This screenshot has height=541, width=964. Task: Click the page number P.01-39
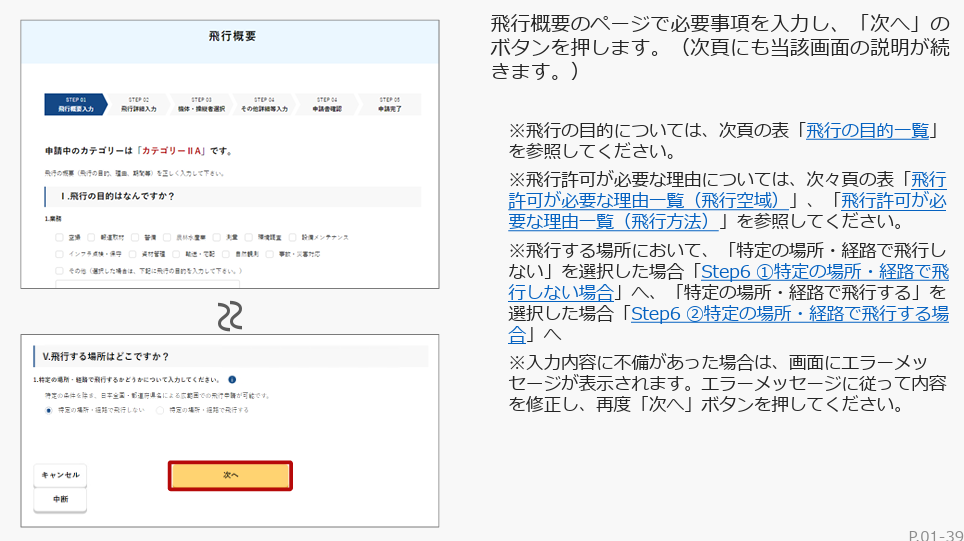click(936, 535)
